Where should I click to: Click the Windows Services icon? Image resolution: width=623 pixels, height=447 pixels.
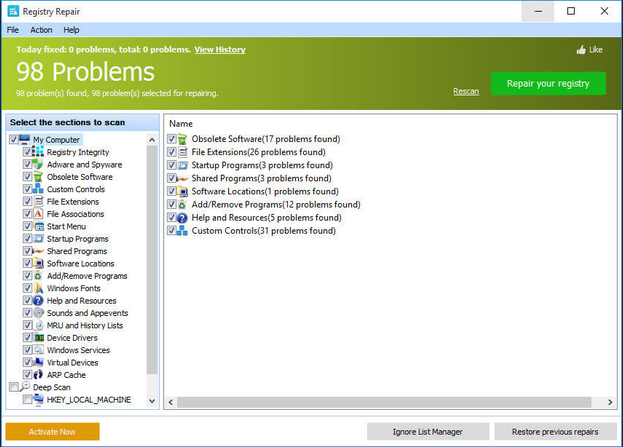point(38,350)
